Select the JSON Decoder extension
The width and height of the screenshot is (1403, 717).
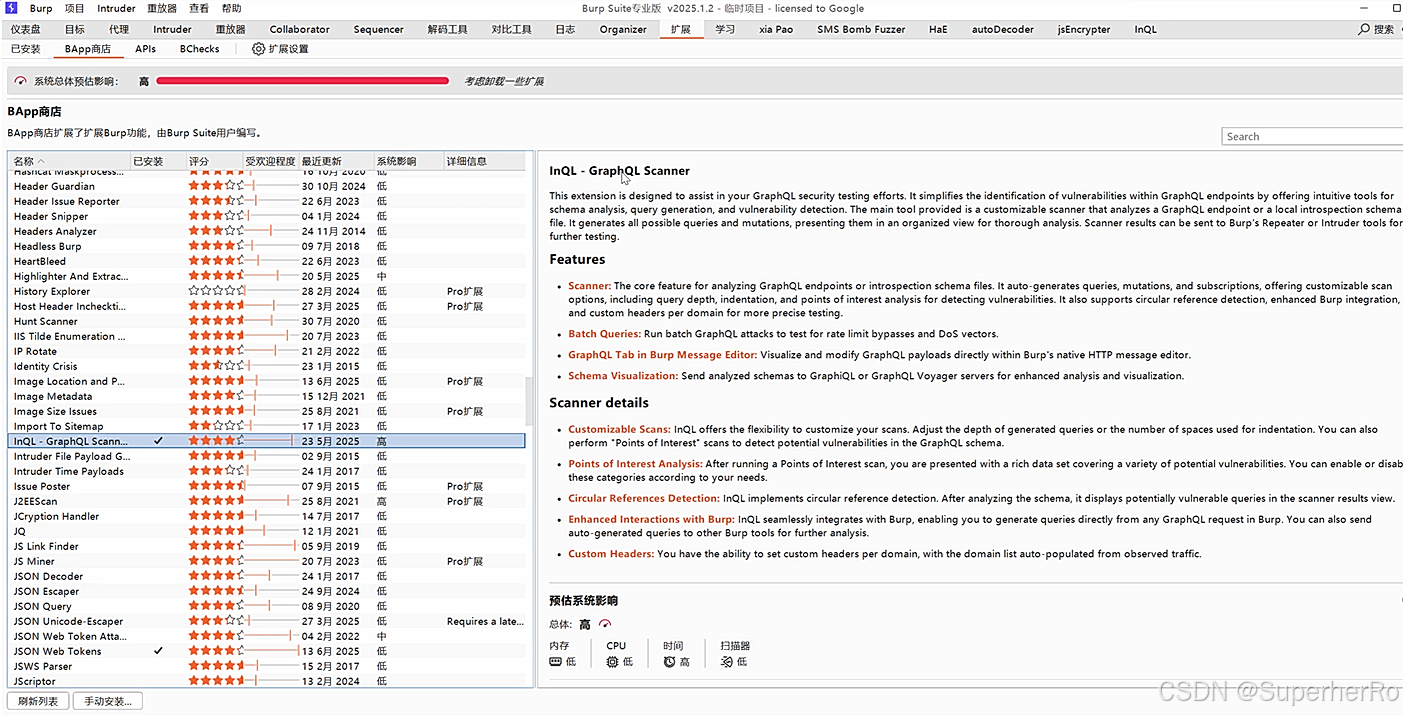[266, 576]
